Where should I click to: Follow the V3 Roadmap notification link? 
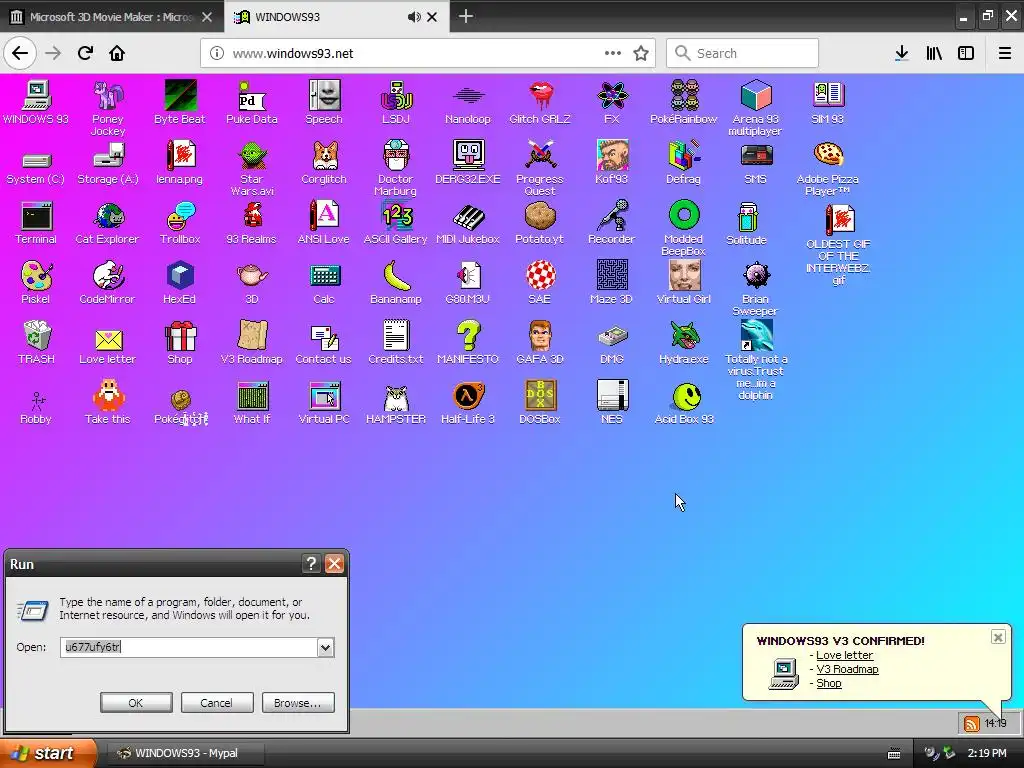847,669
